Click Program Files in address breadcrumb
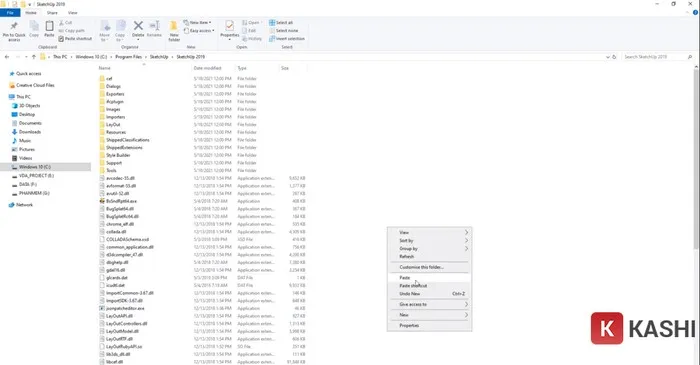 (129, 57)
